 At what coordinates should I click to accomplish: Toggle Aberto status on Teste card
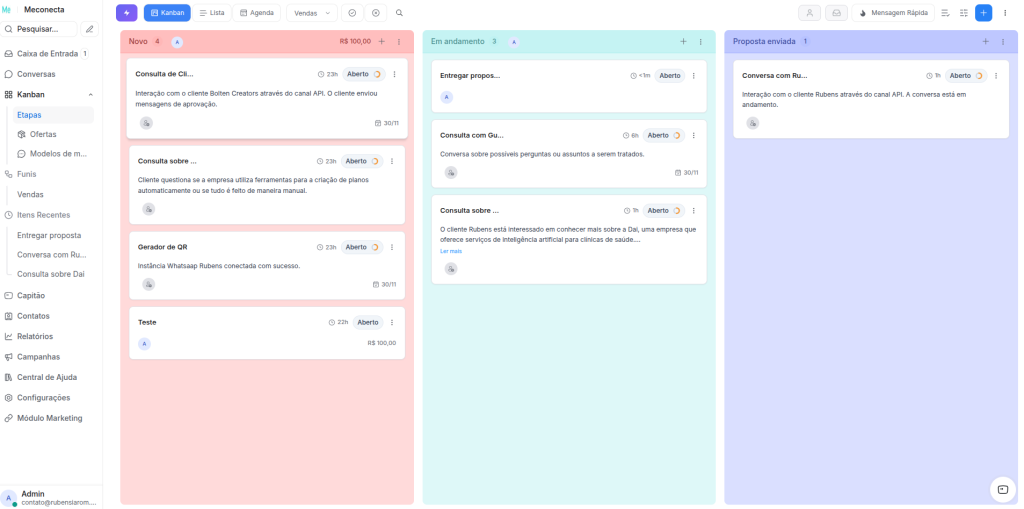pos(368,322)
